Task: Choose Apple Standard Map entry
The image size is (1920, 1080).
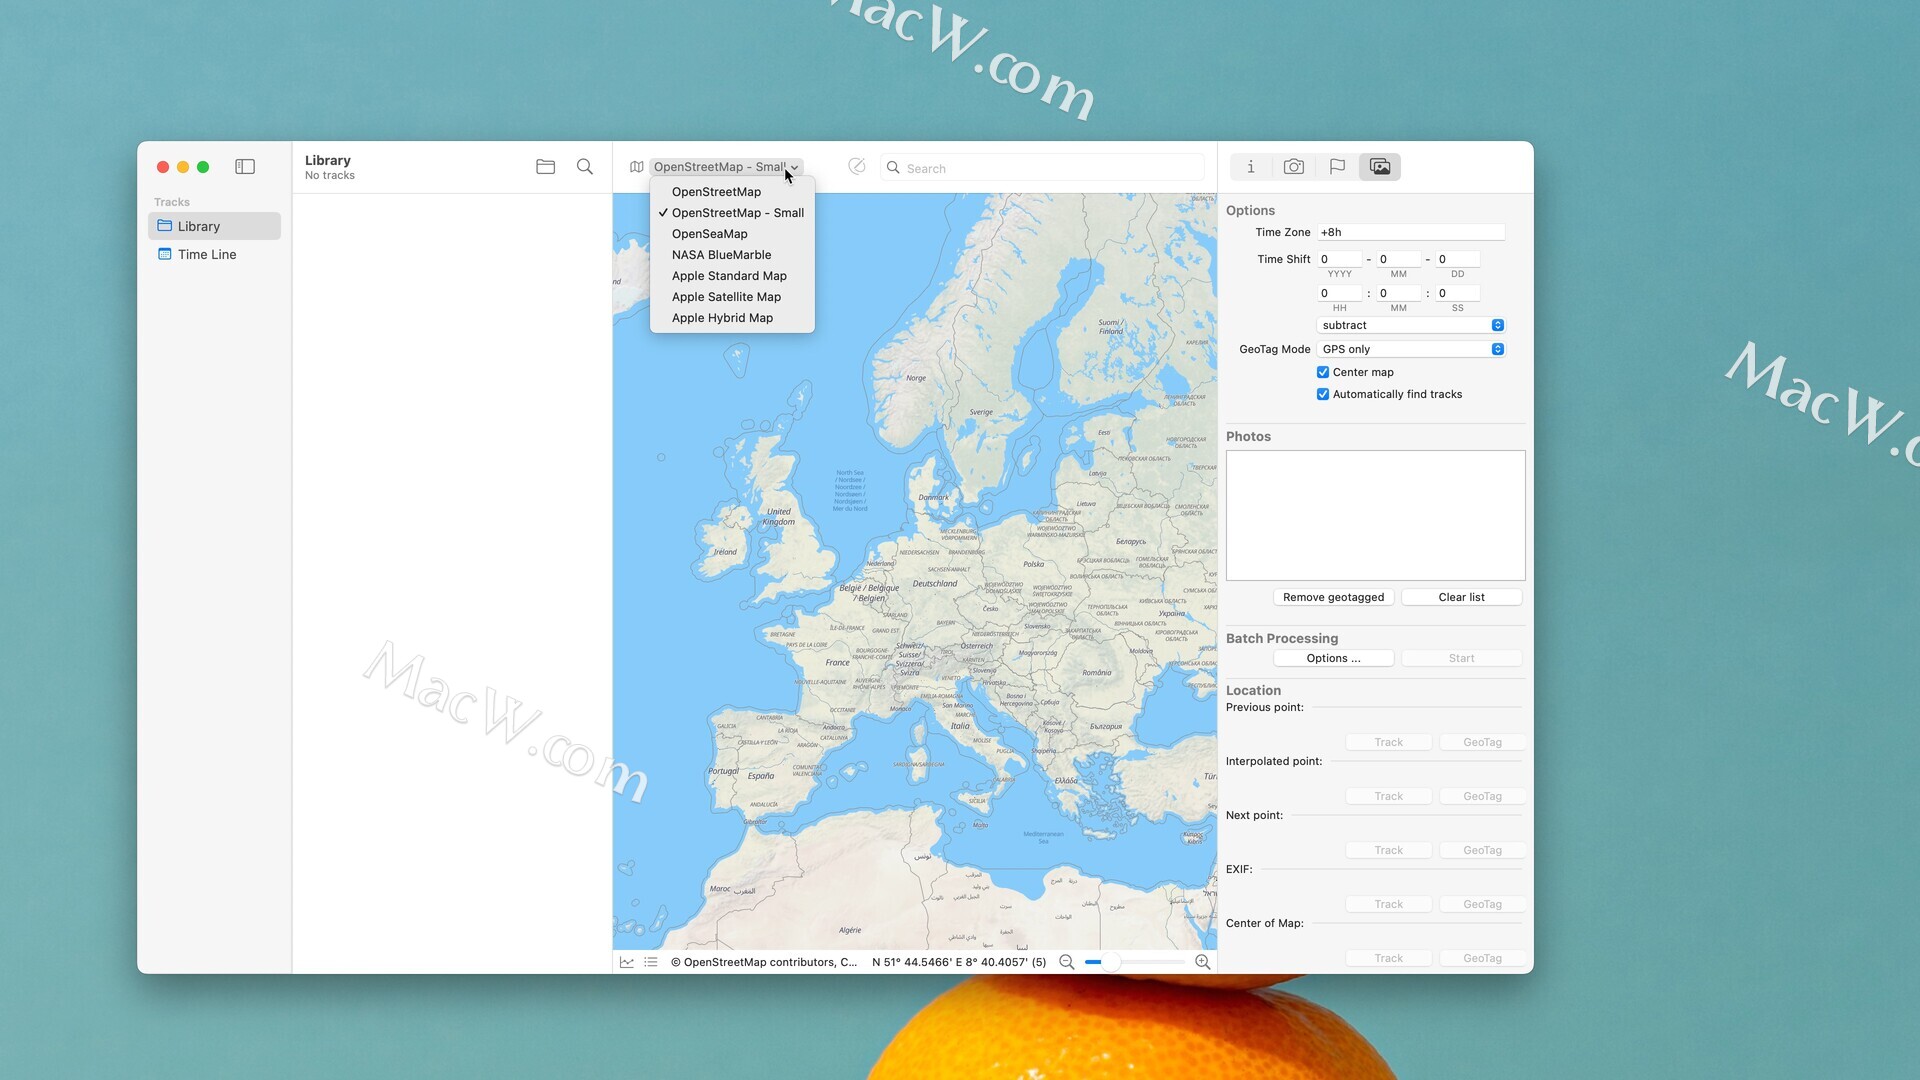Action: click(732, 276)
